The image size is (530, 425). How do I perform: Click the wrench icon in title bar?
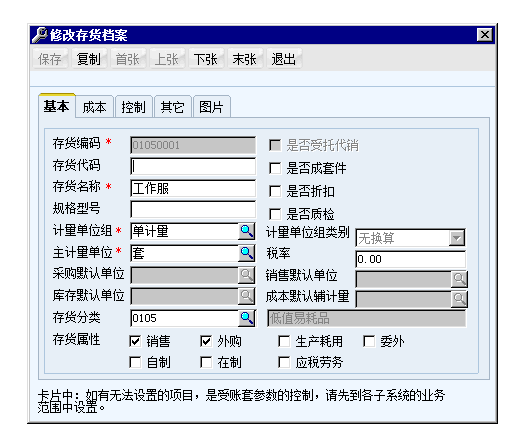pyautogui.click(x=40, y=35)
